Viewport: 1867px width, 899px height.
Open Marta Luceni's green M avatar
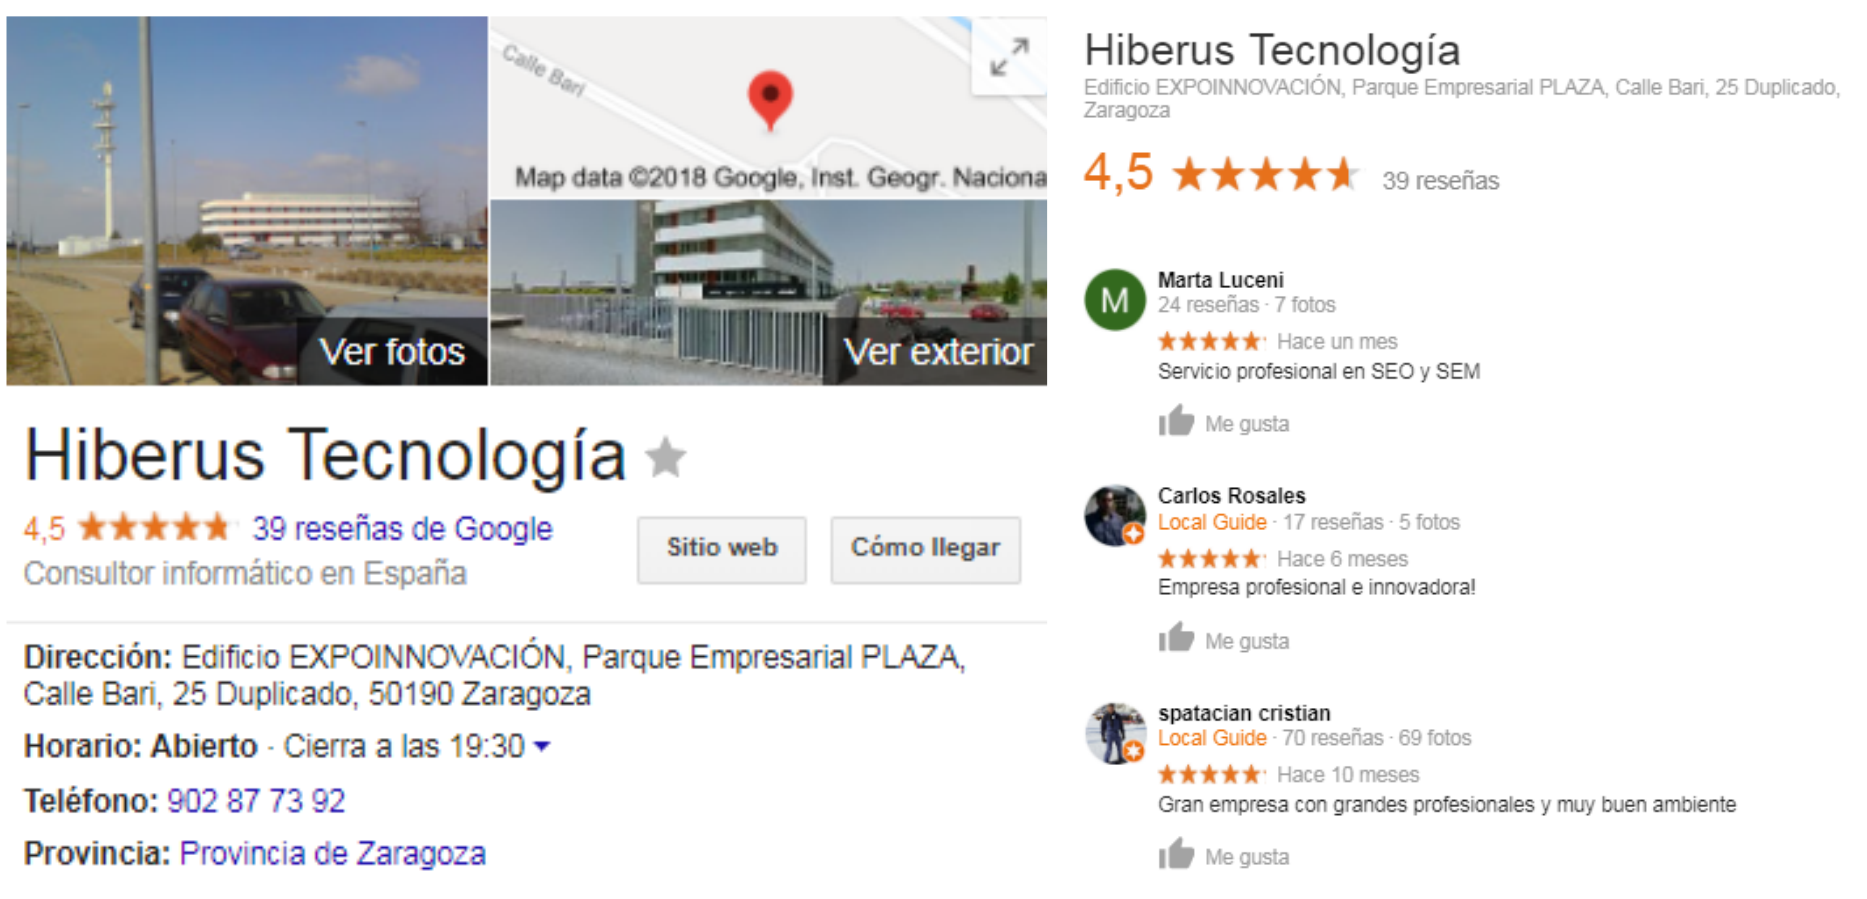pyautogui.click(x=1115, y=300)
